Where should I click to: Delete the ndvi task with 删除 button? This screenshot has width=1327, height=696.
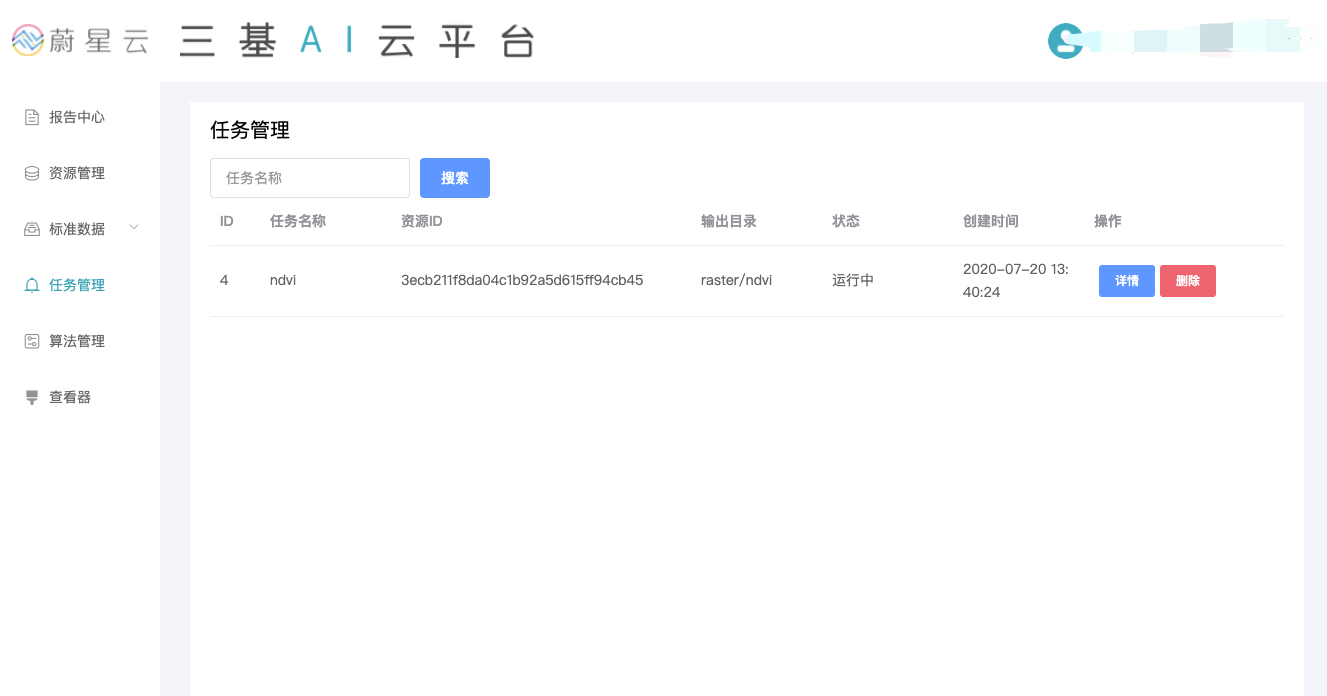coord(1187,281)
